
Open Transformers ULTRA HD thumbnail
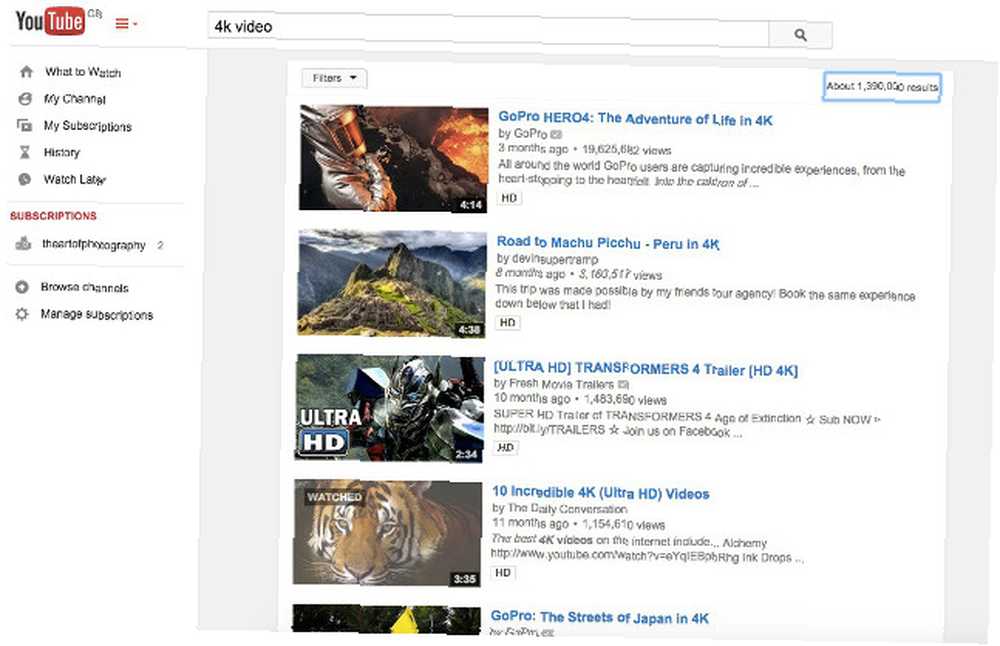tap(389, 408)
